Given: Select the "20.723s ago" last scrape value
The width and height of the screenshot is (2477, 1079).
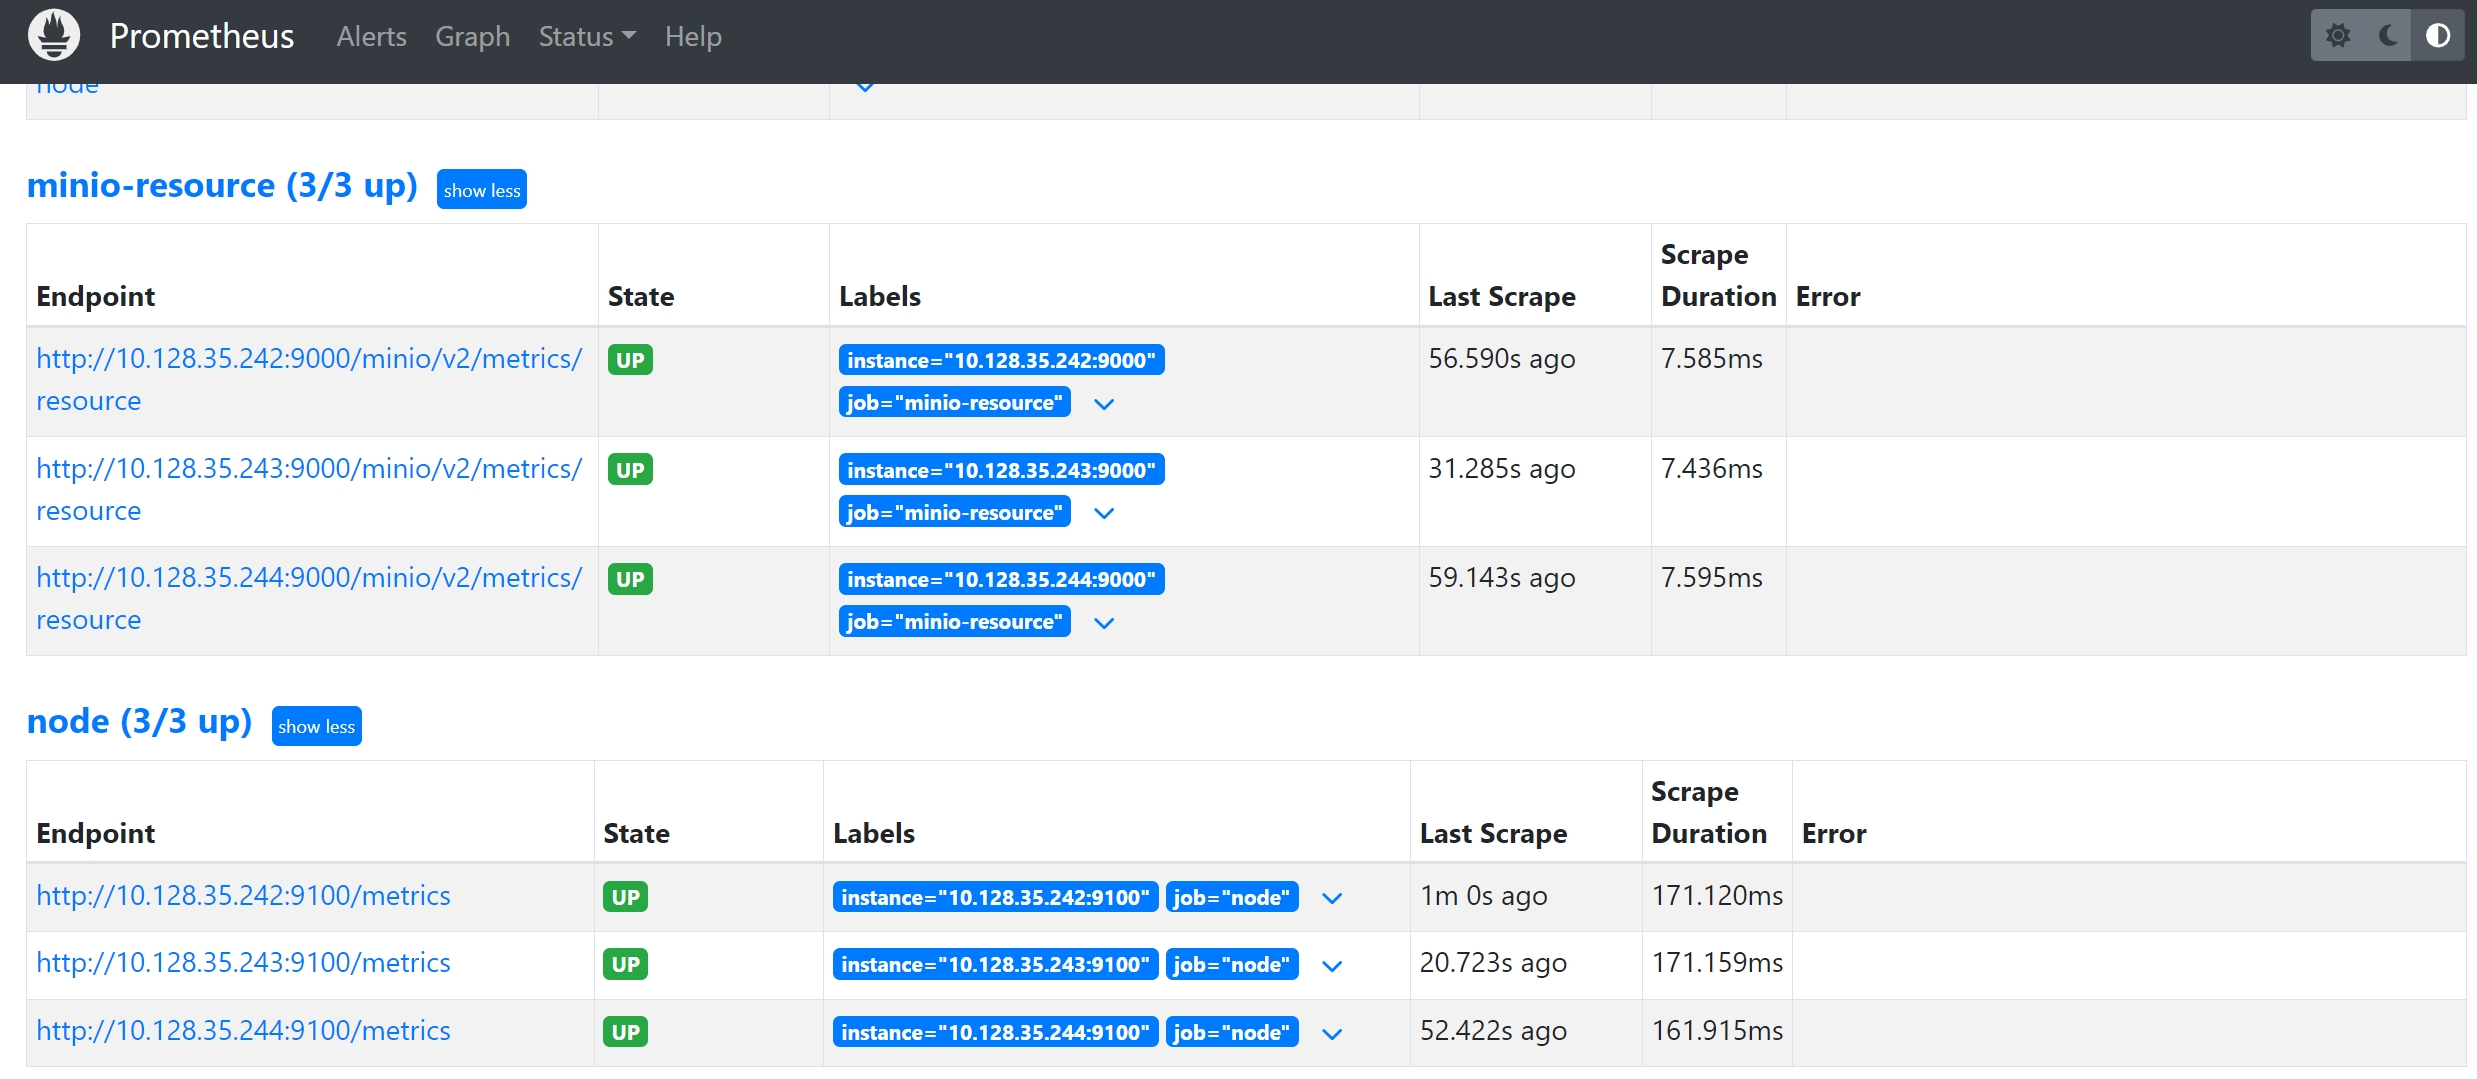Looking at the screenshot, I should (x=1493, y=963).
